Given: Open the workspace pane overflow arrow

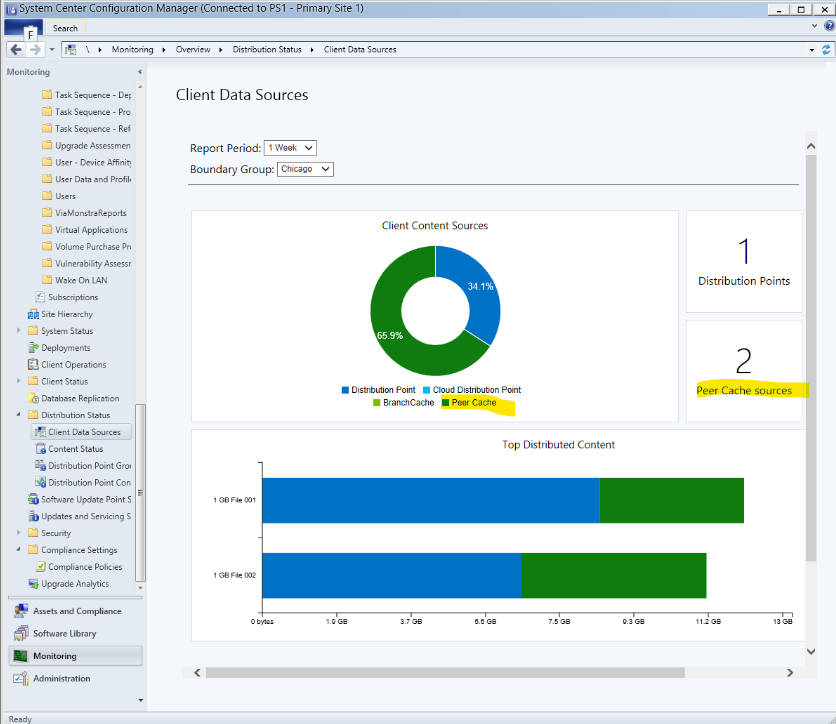Looking at the screenshot, I should pyautogui.click(x=140, y=700).
